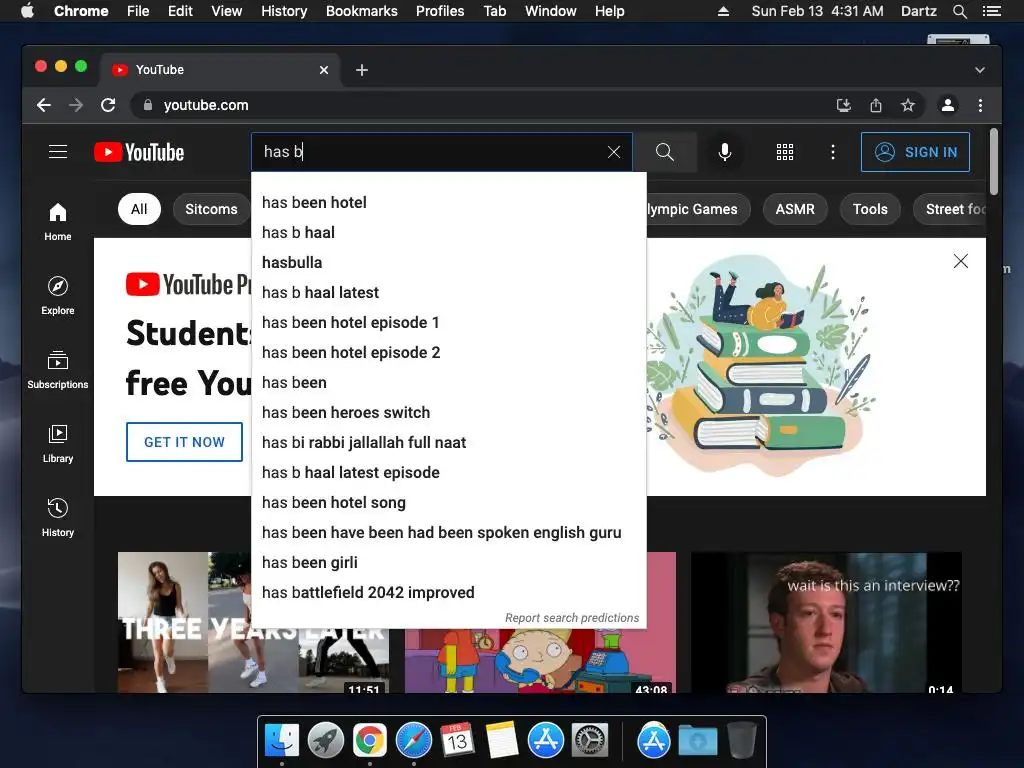Image resolution: width=1024 pixels, height=768 pixels.
Task: Expand the tab search chevron
Action: (980, 70)
